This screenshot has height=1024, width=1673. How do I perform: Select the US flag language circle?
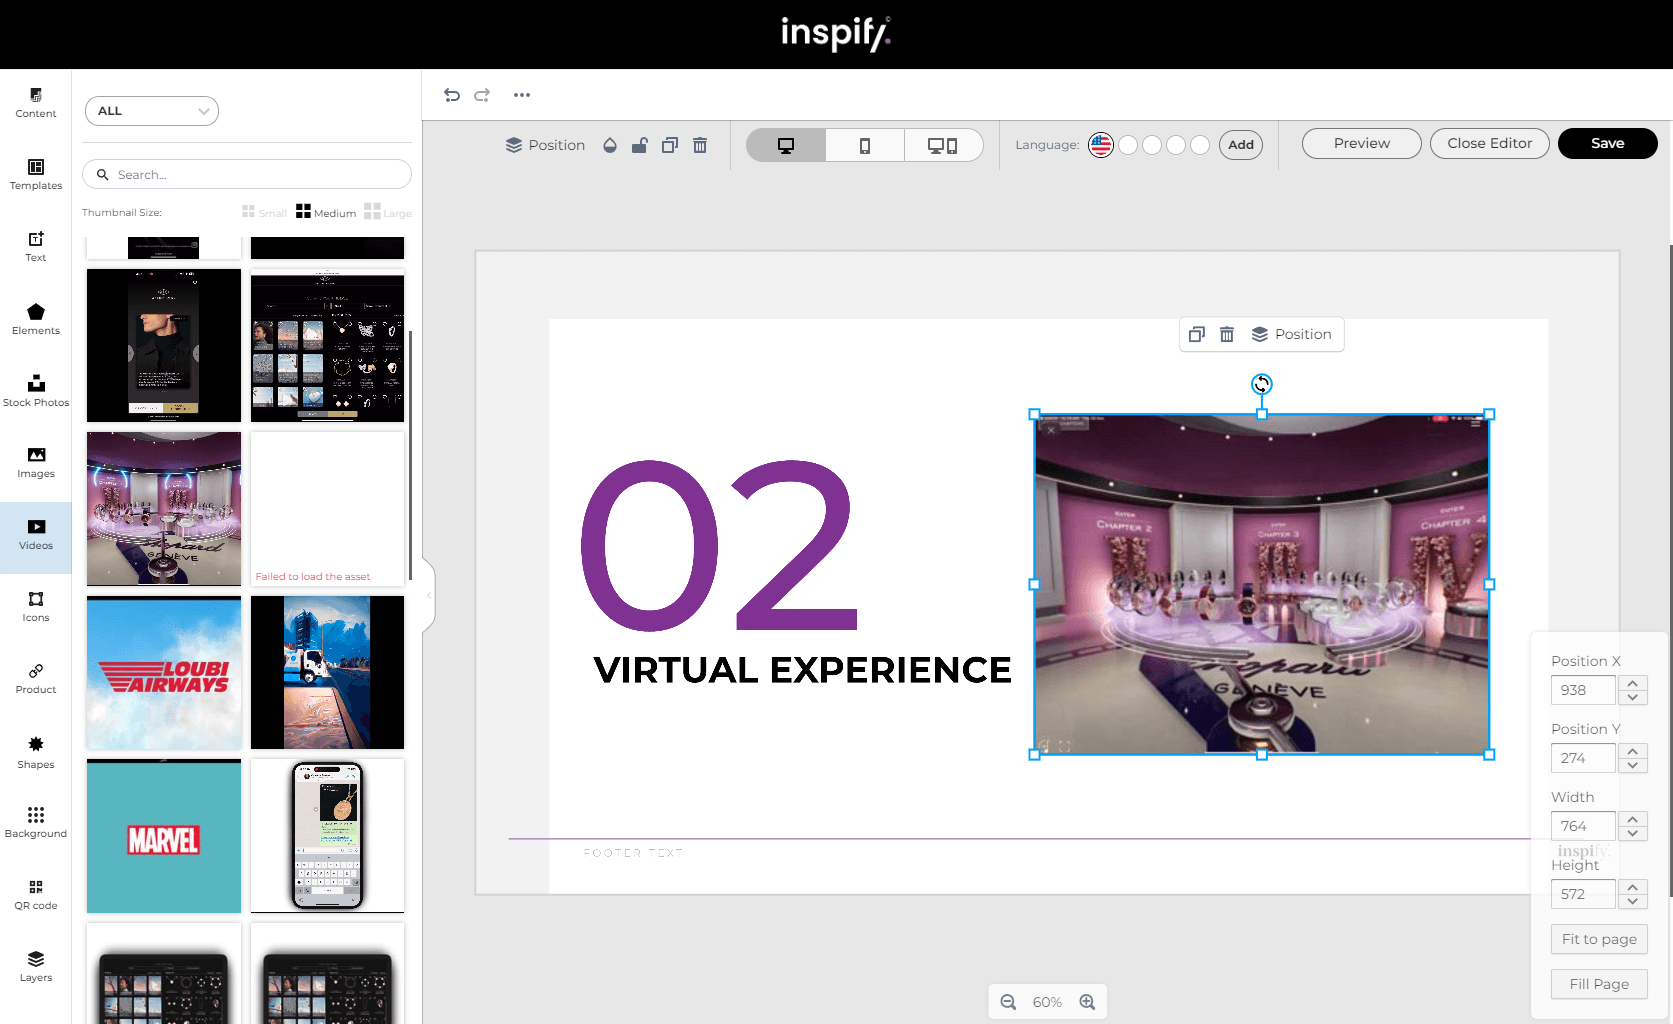[x=1101, y=145]
